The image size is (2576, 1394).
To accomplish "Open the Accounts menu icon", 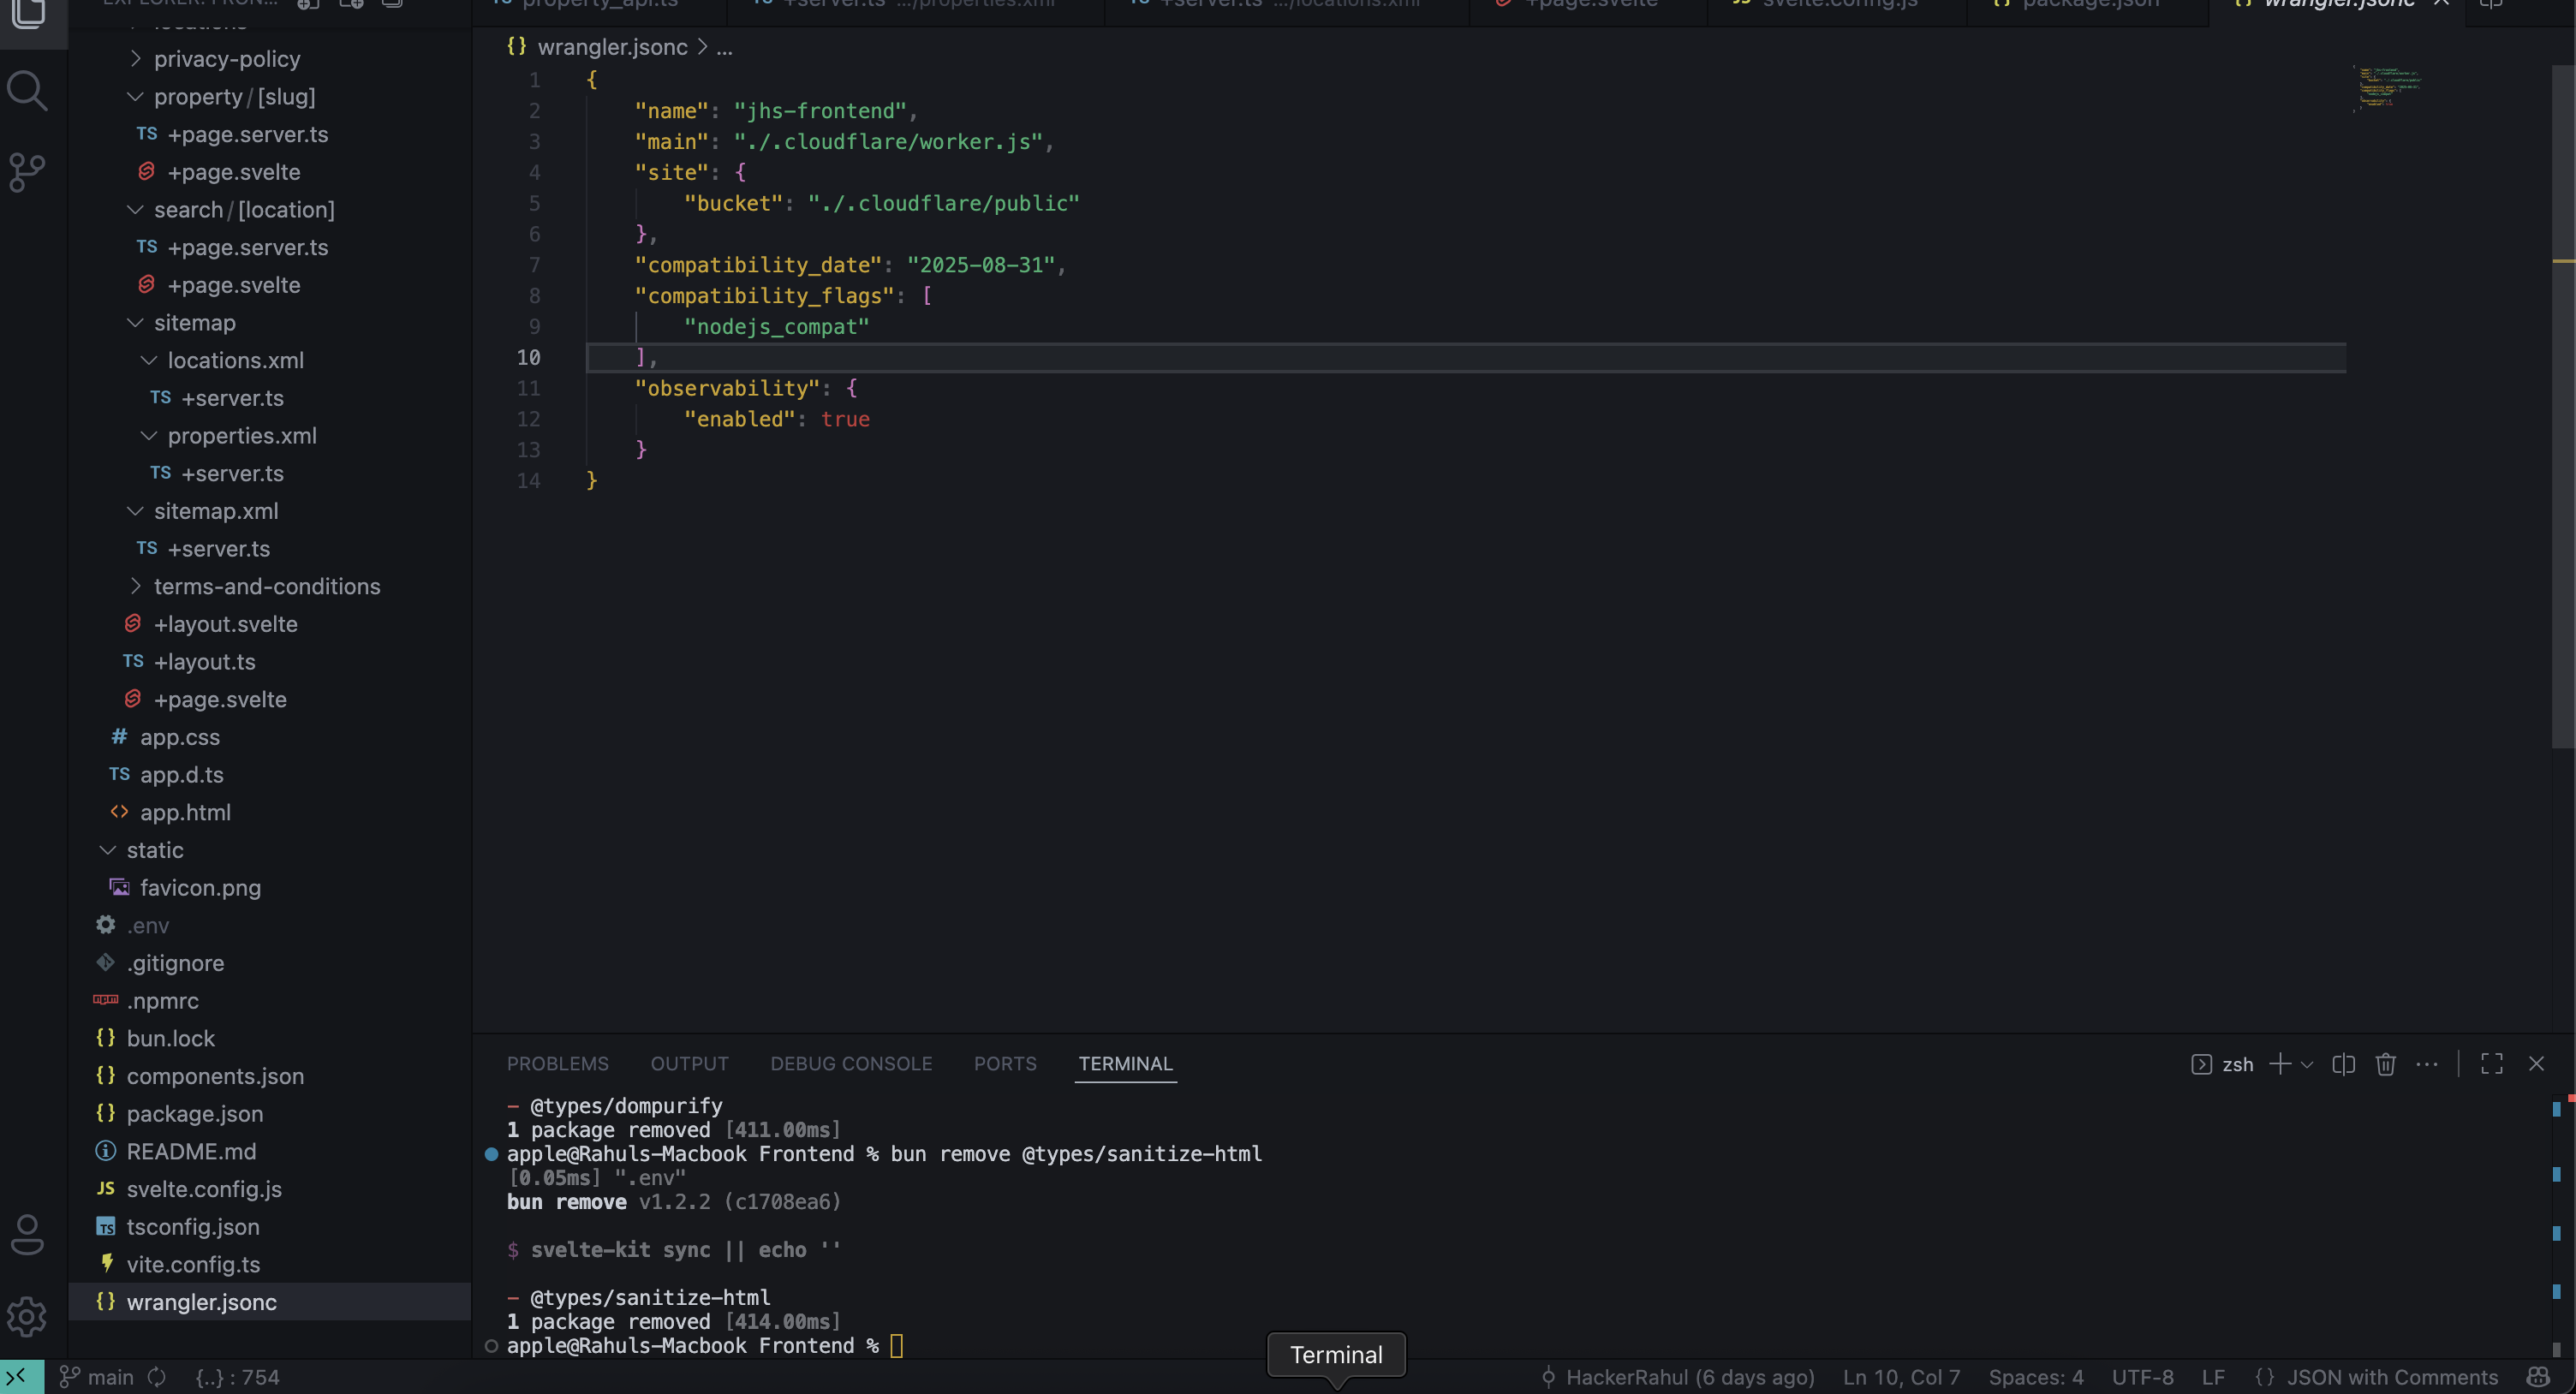I will pos(27,1234).
